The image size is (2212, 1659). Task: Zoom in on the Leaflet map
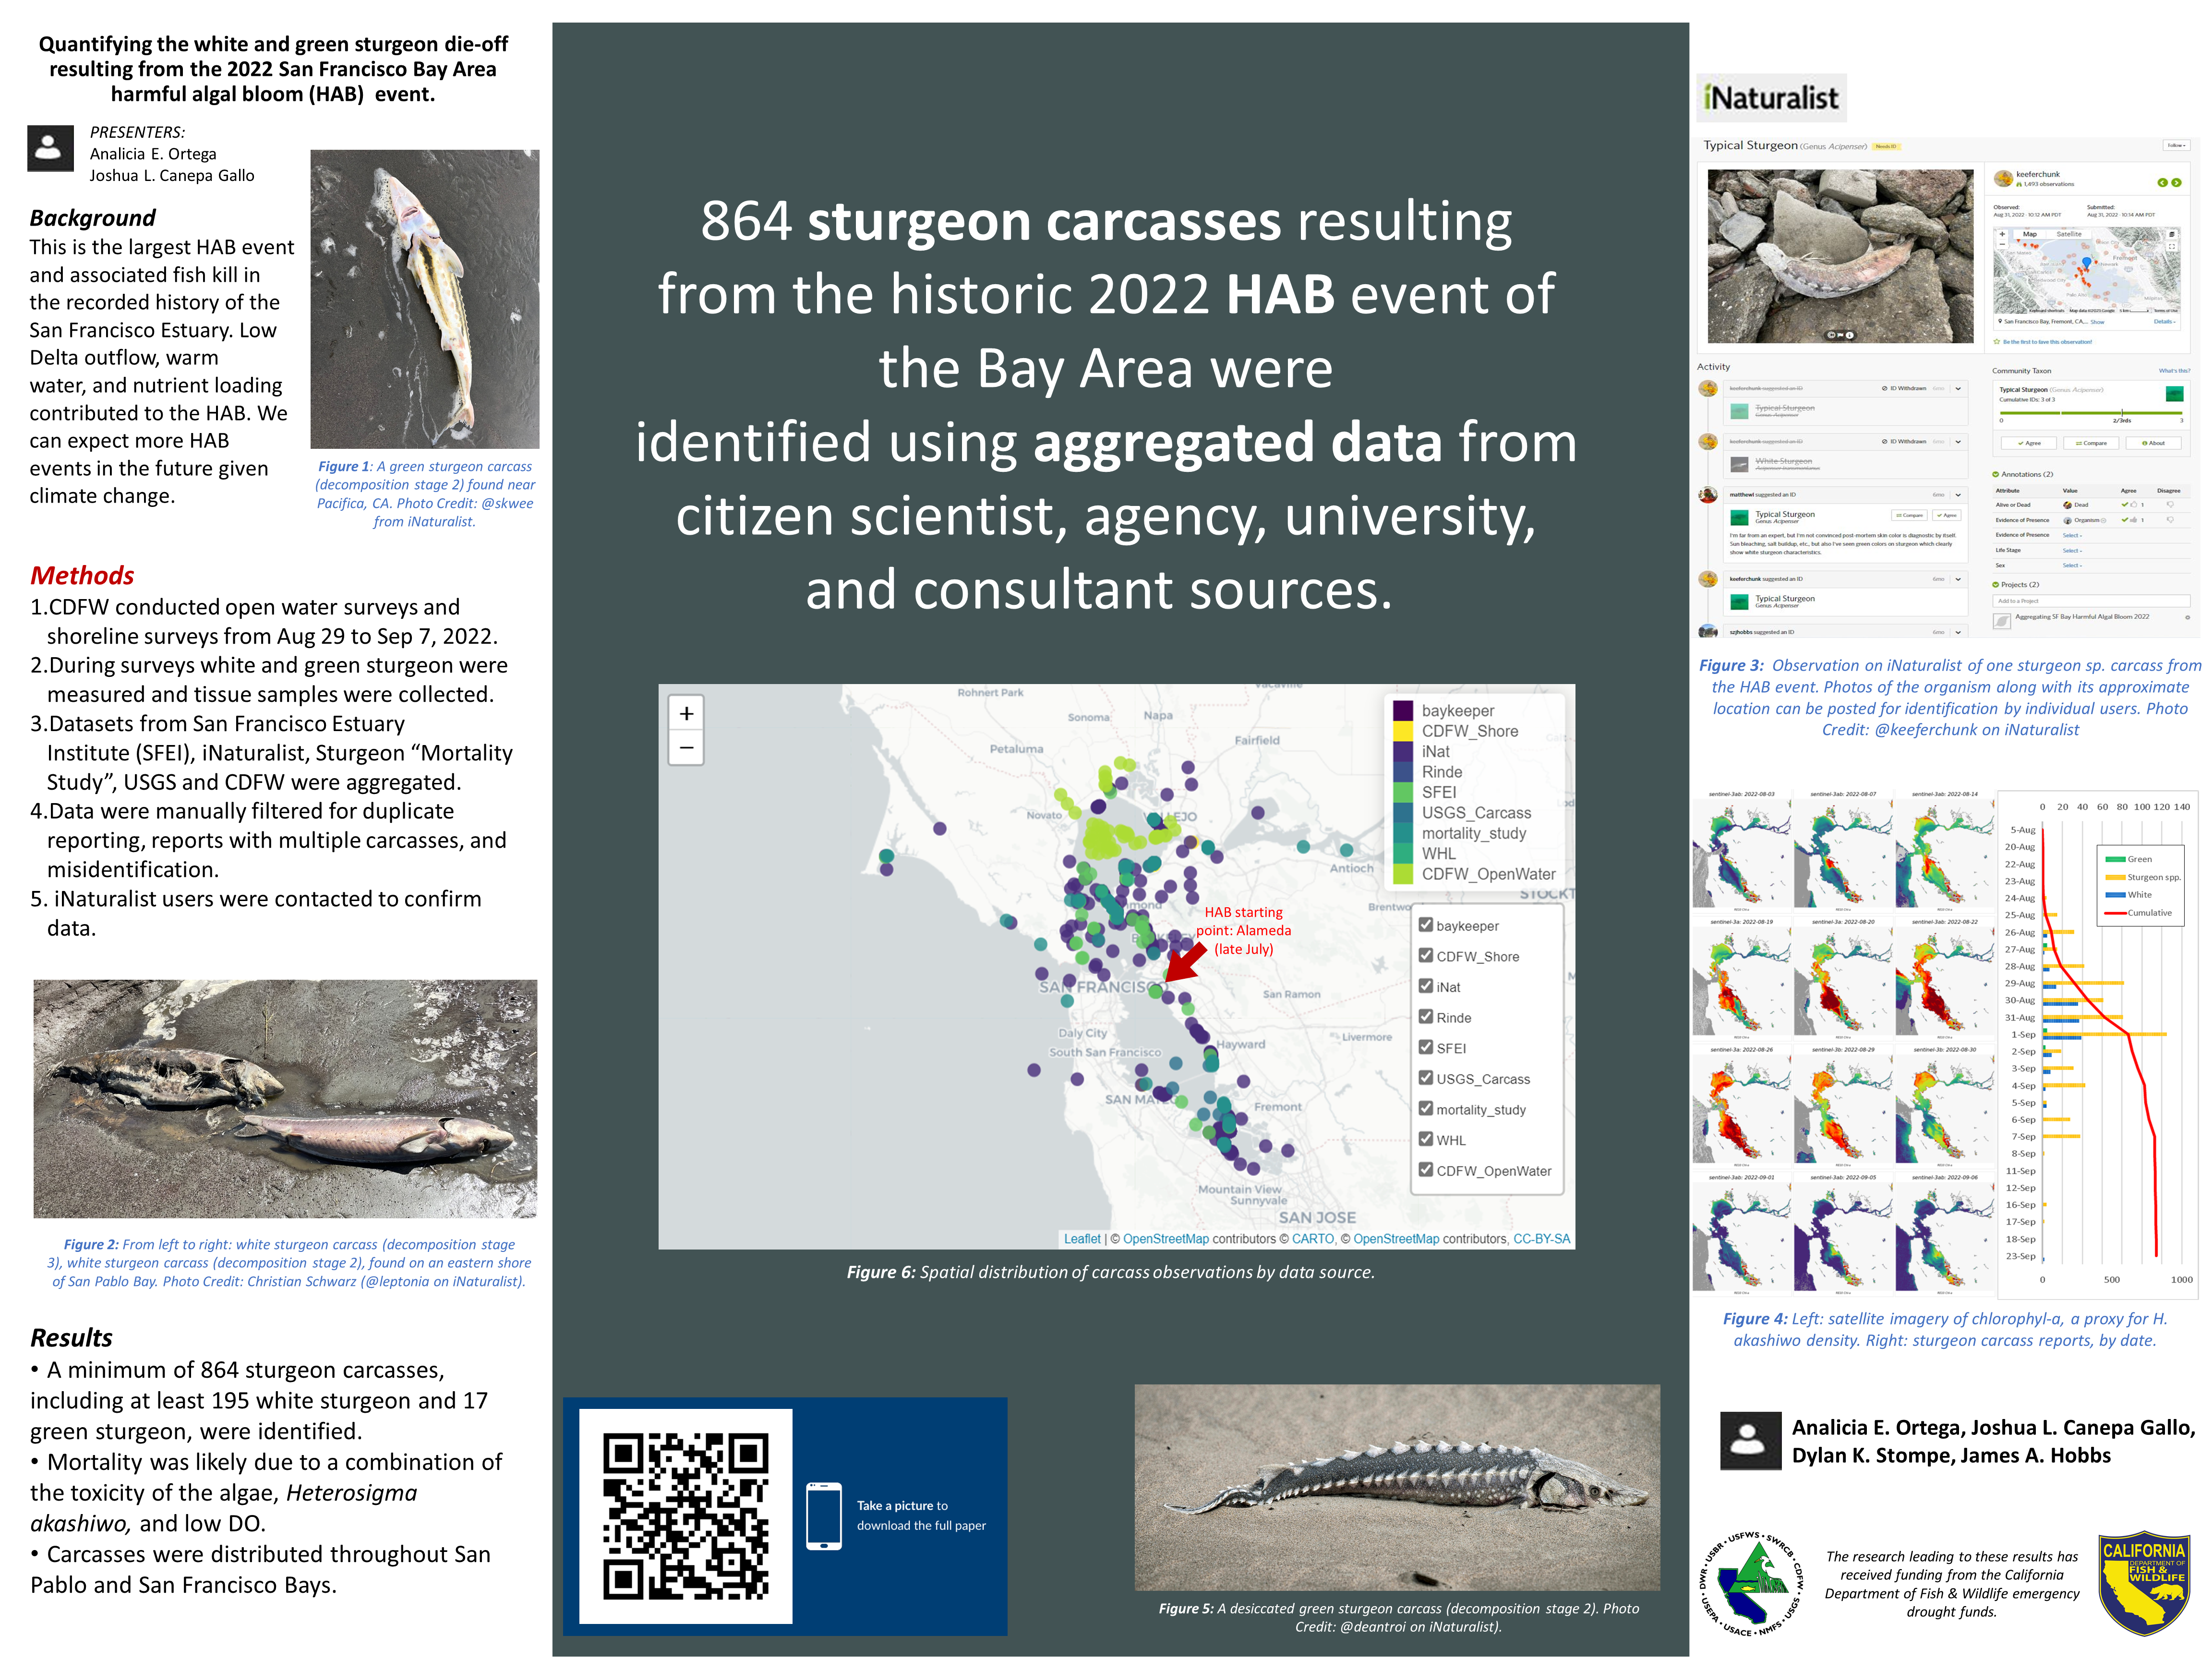(x=686, y=713)
